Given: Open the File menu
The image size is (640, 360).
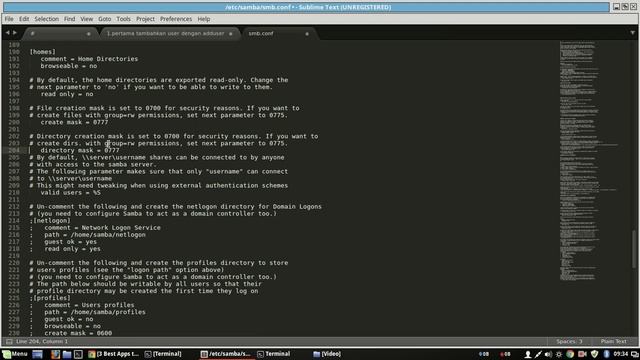Looking at the screenshot, I should (9, 19).
